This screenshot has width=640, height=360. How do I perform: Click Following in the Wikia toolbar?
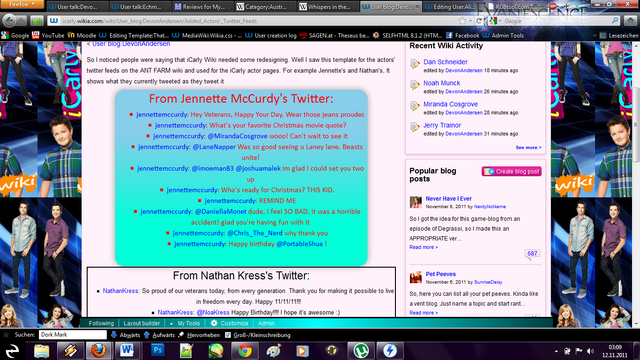[x=101, y=323]
